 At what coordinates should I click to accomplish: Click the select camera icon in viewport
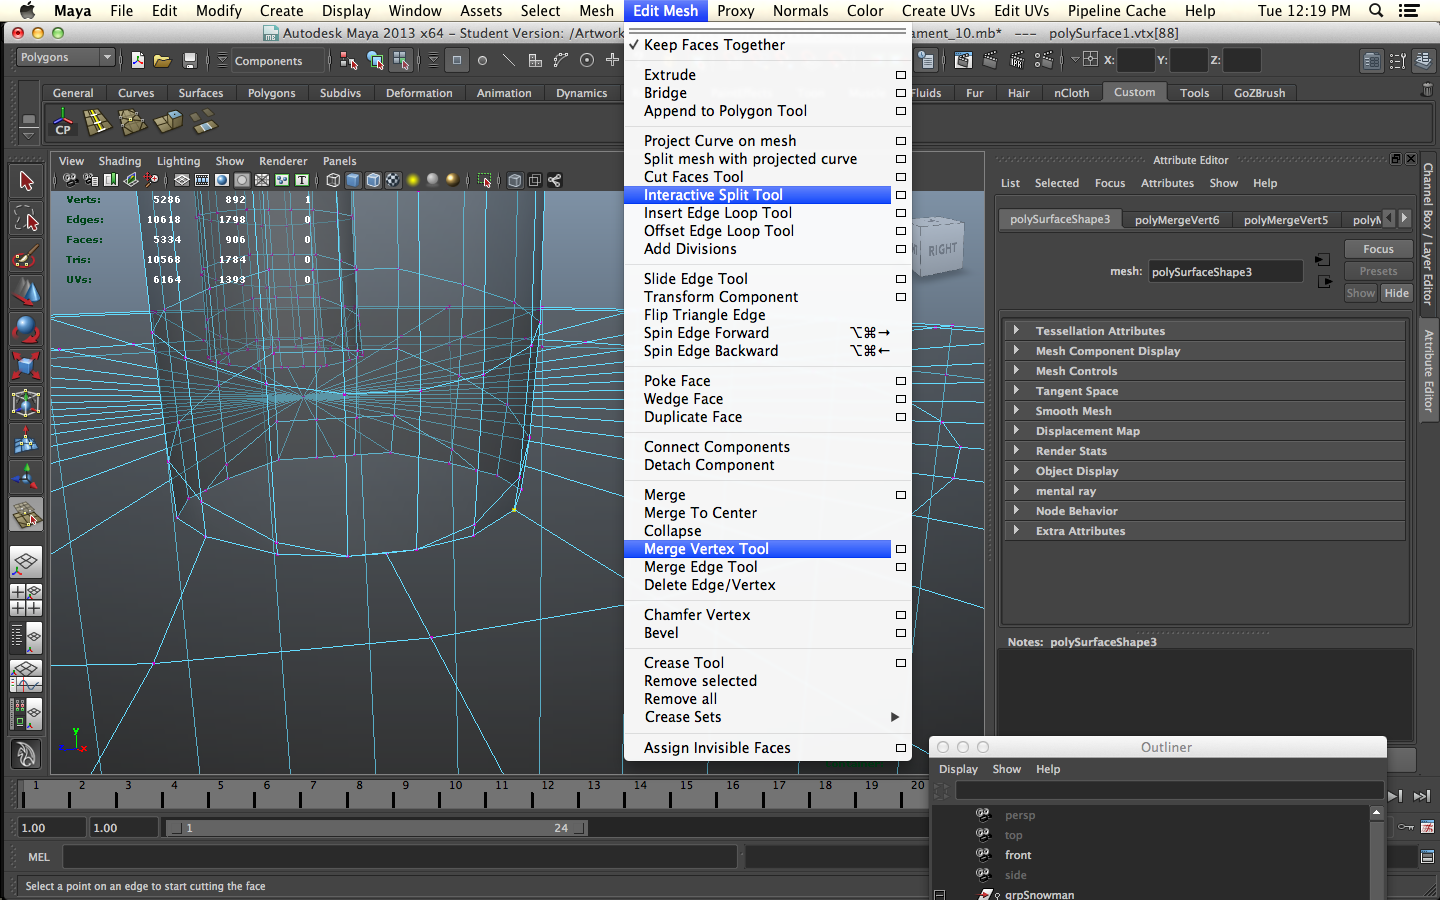click(x=70, y=180)
